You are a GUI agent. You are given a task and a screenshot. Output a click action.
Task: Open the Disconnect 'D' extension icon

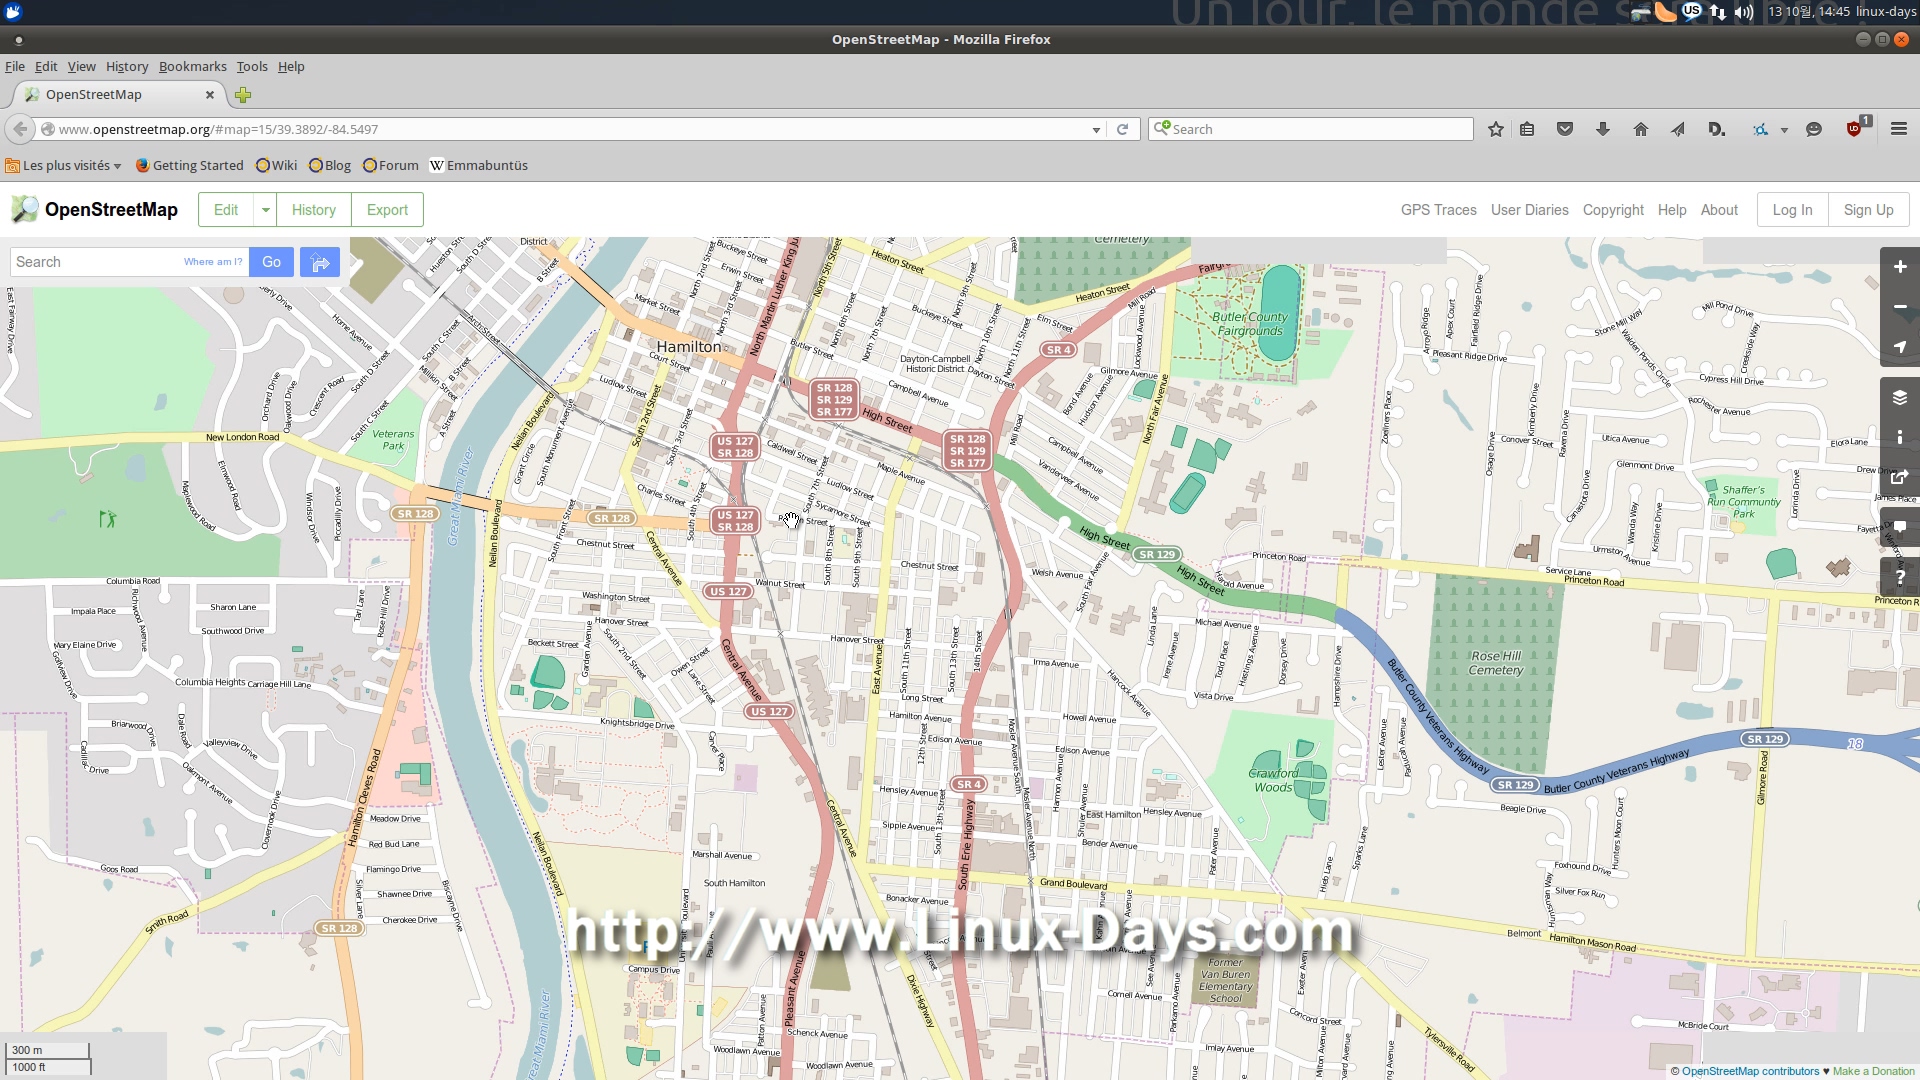pyautogui.click(x=1716, y=129)
